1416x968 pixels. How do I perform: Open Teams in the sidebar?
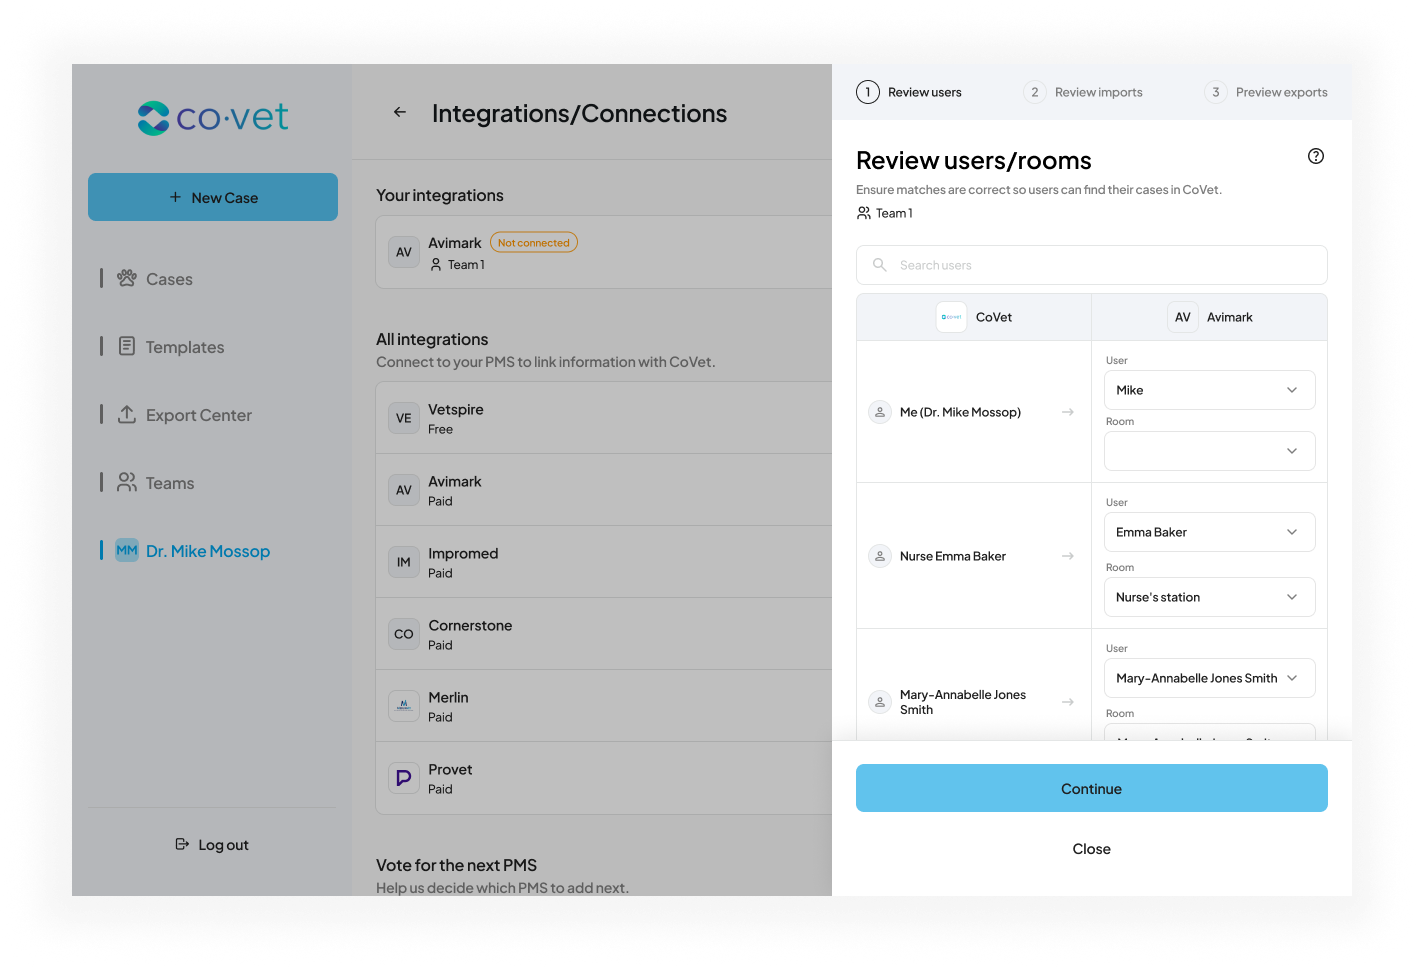[170, 483]
